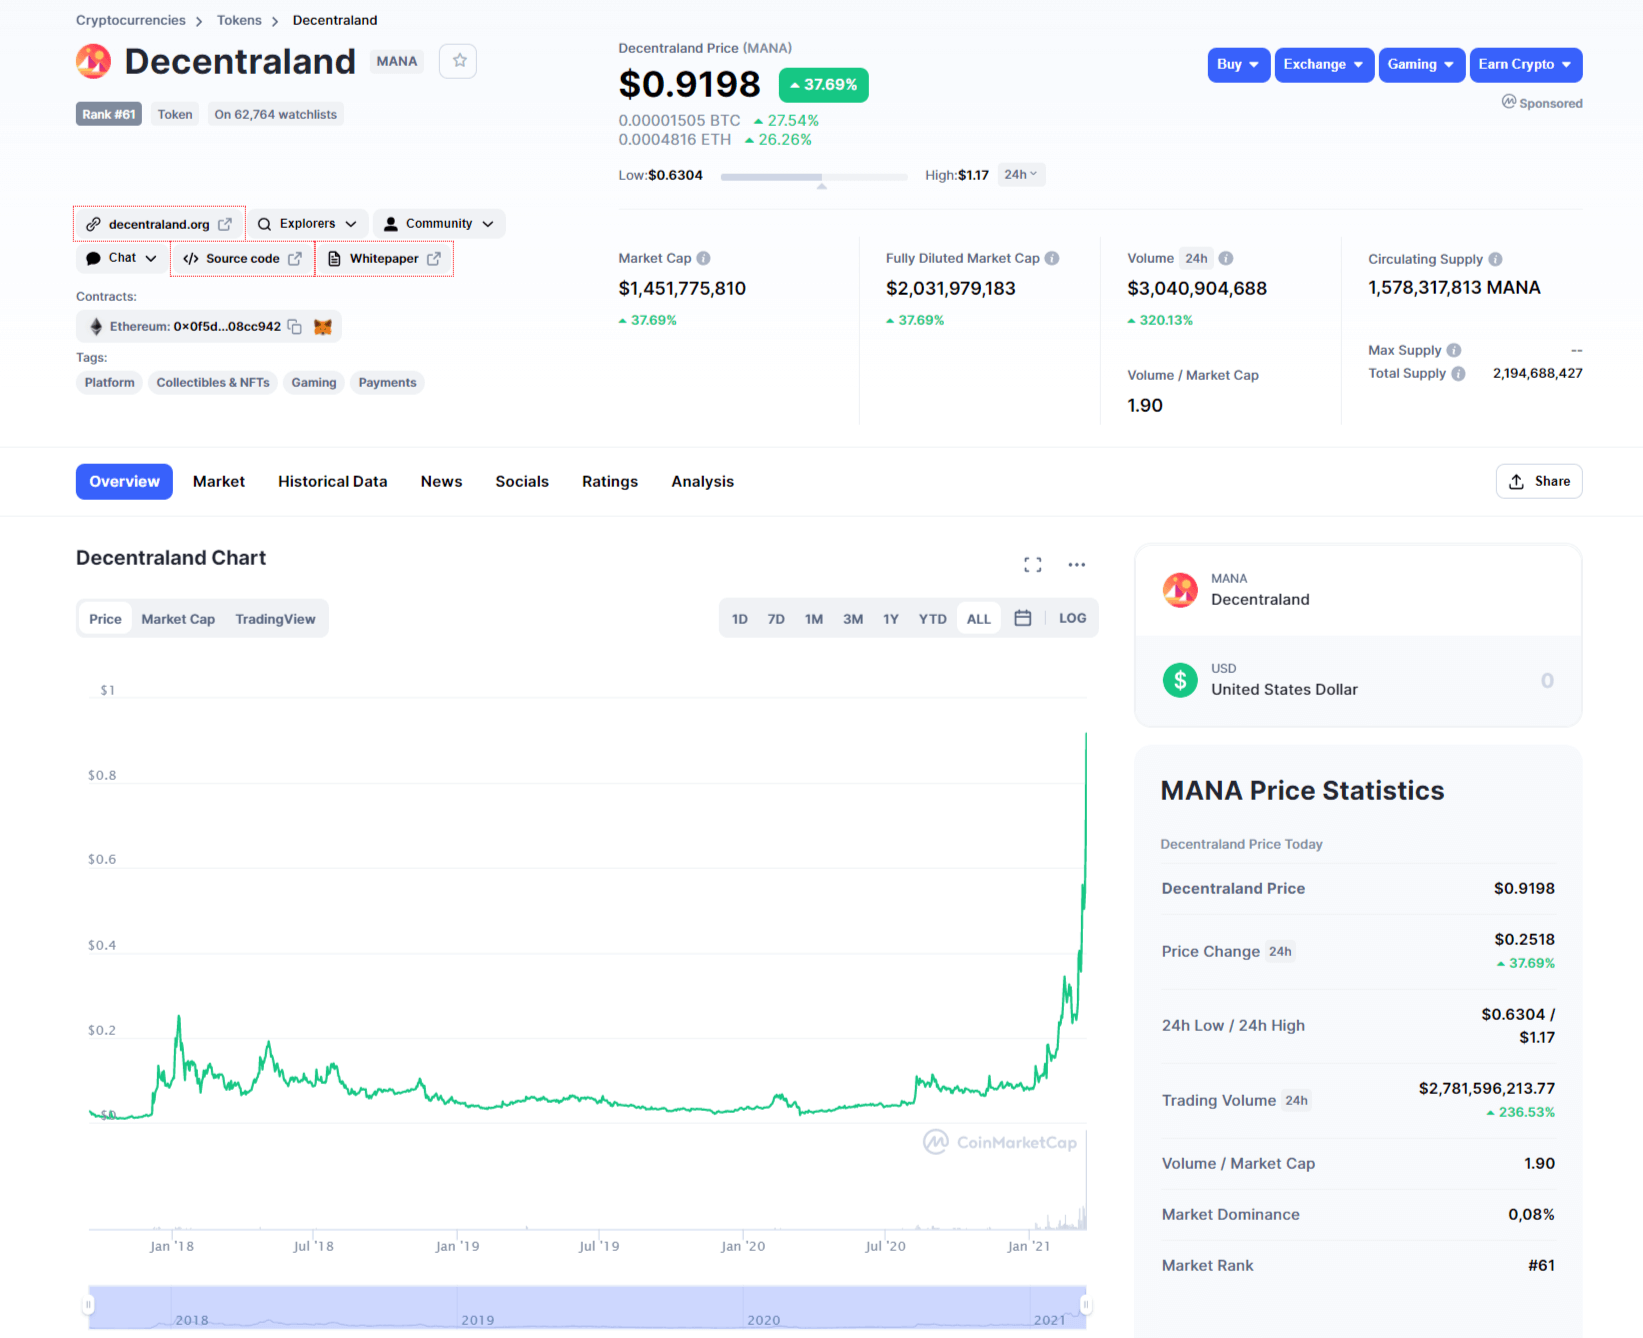The height and width of the screenshot is (1338, 1643).
Task: Set chart range to 1D
Action: point(740,619)
